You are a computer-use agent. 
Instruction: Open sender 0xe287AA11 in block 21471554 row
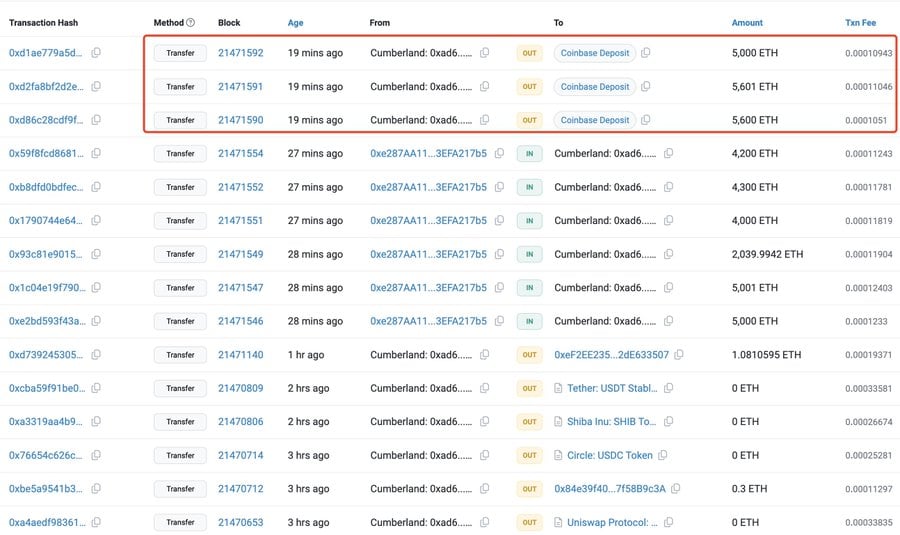[428, 153]
